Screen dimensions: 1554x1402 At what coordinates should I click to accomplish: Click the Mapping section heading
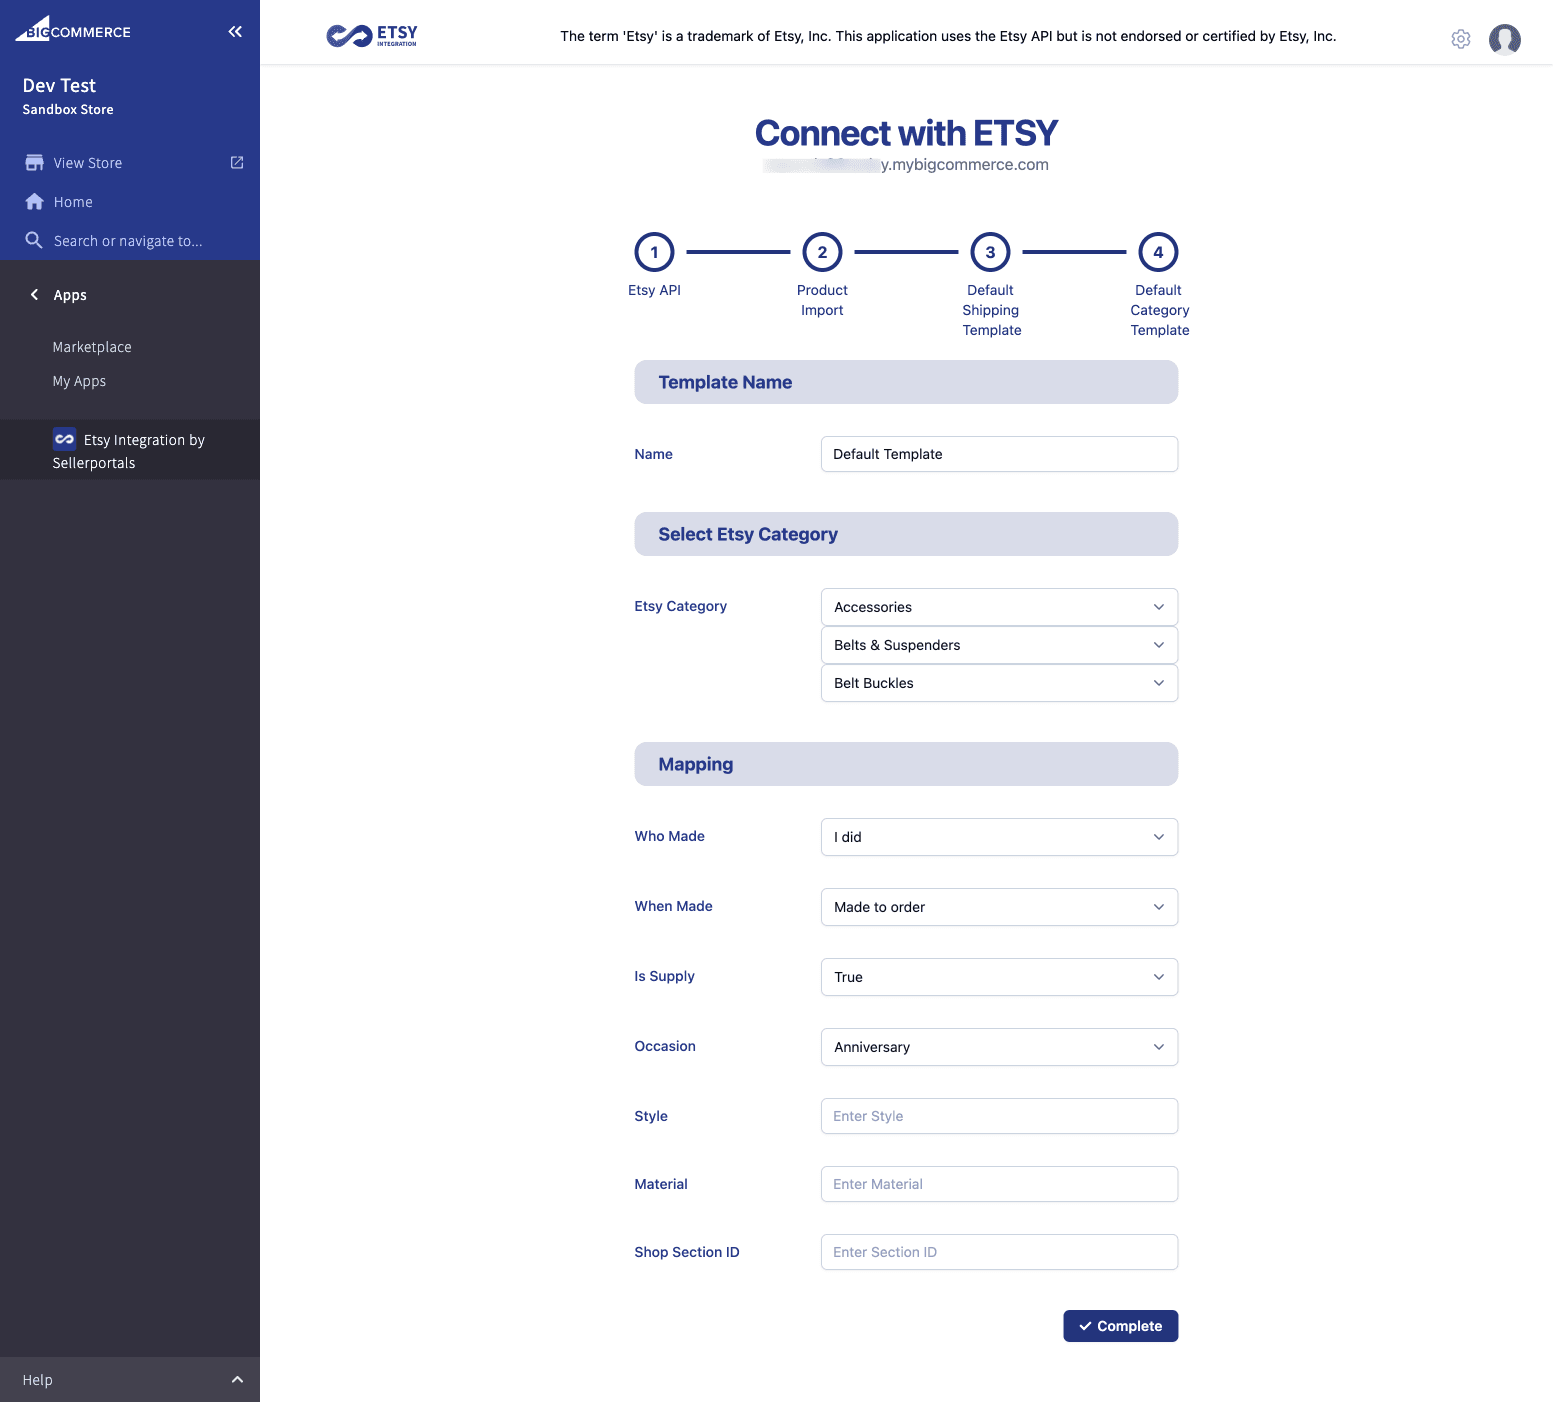[696, 764]
